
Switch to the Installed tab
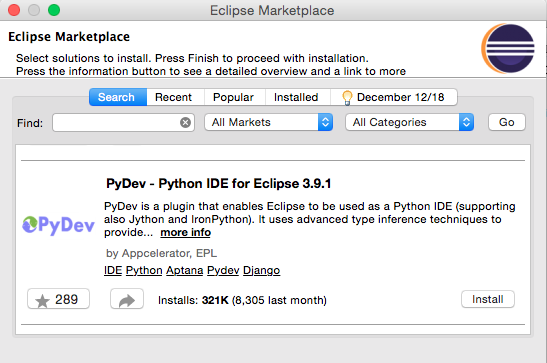pyautogui.click(x=298, y=97)
